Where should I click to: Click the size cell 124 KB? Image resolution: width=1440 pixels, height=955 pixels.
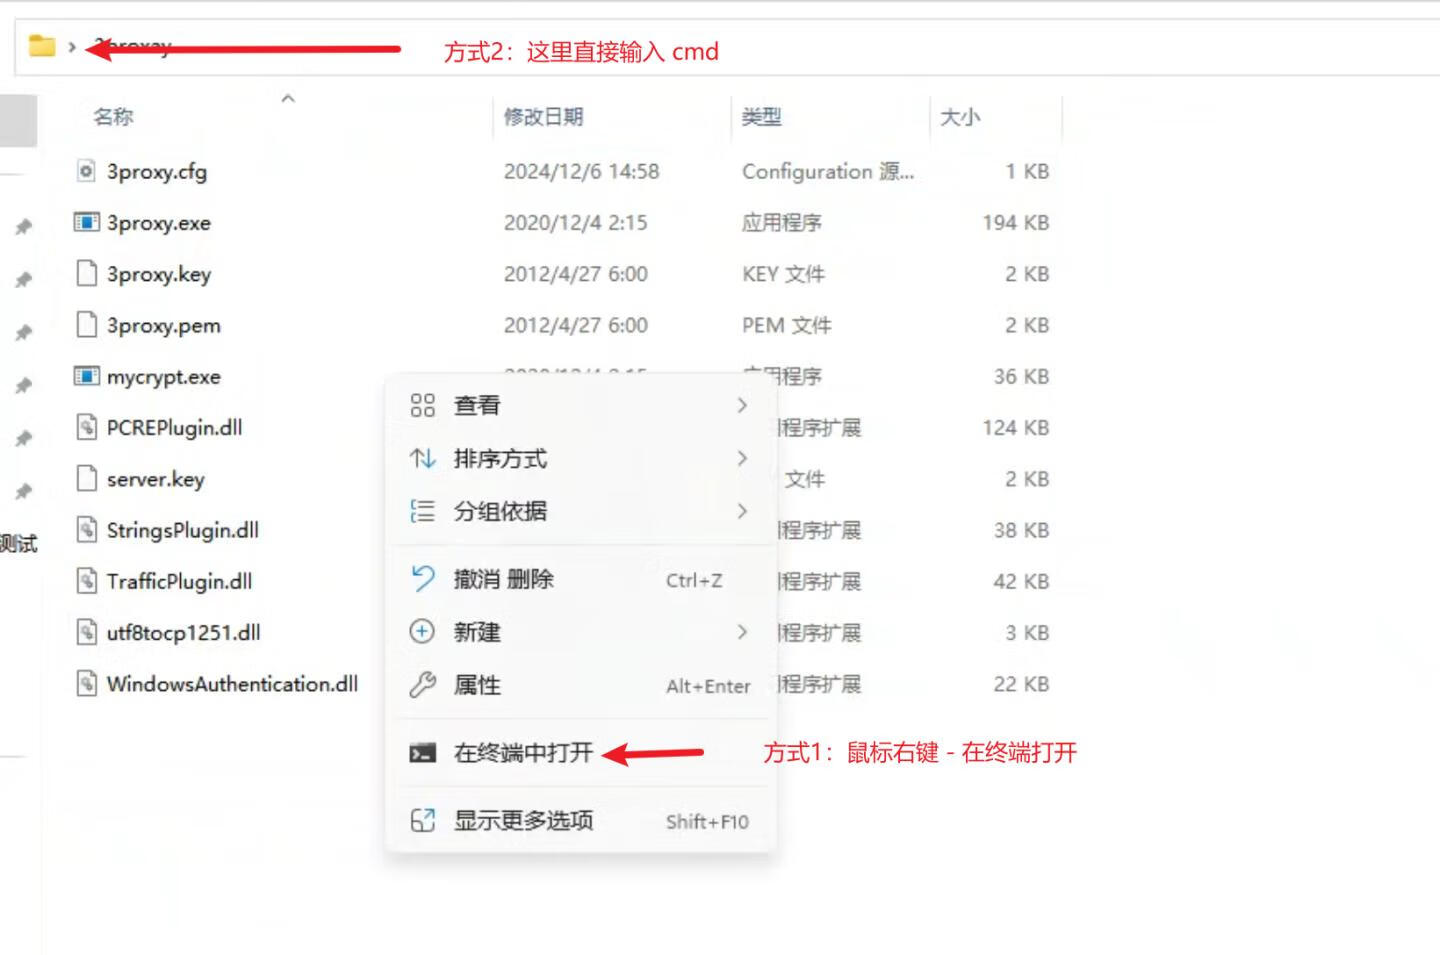tap(1016, 427)
